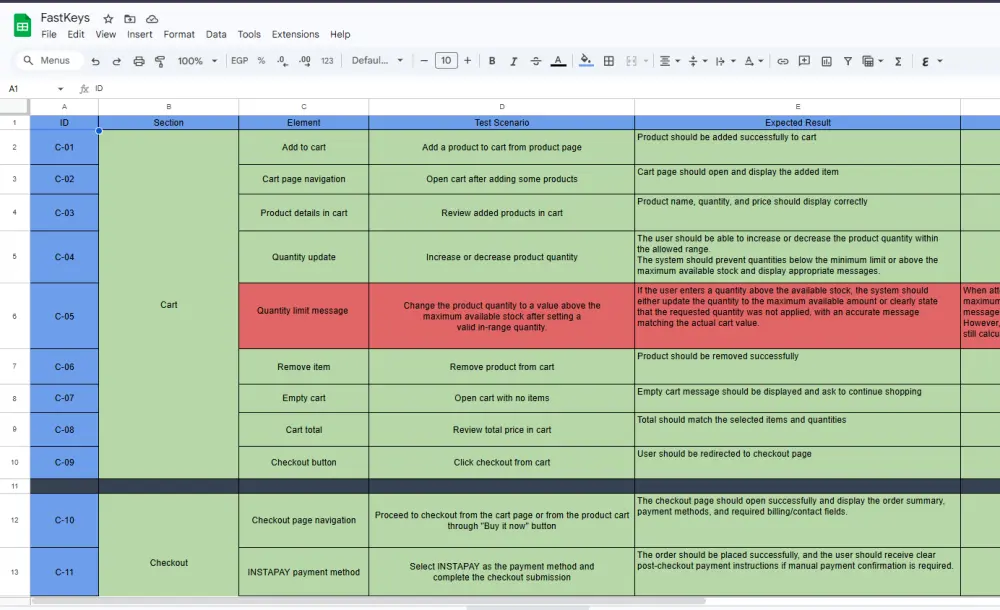Select the "Expected Result" header cell

(x=797, y=123)
